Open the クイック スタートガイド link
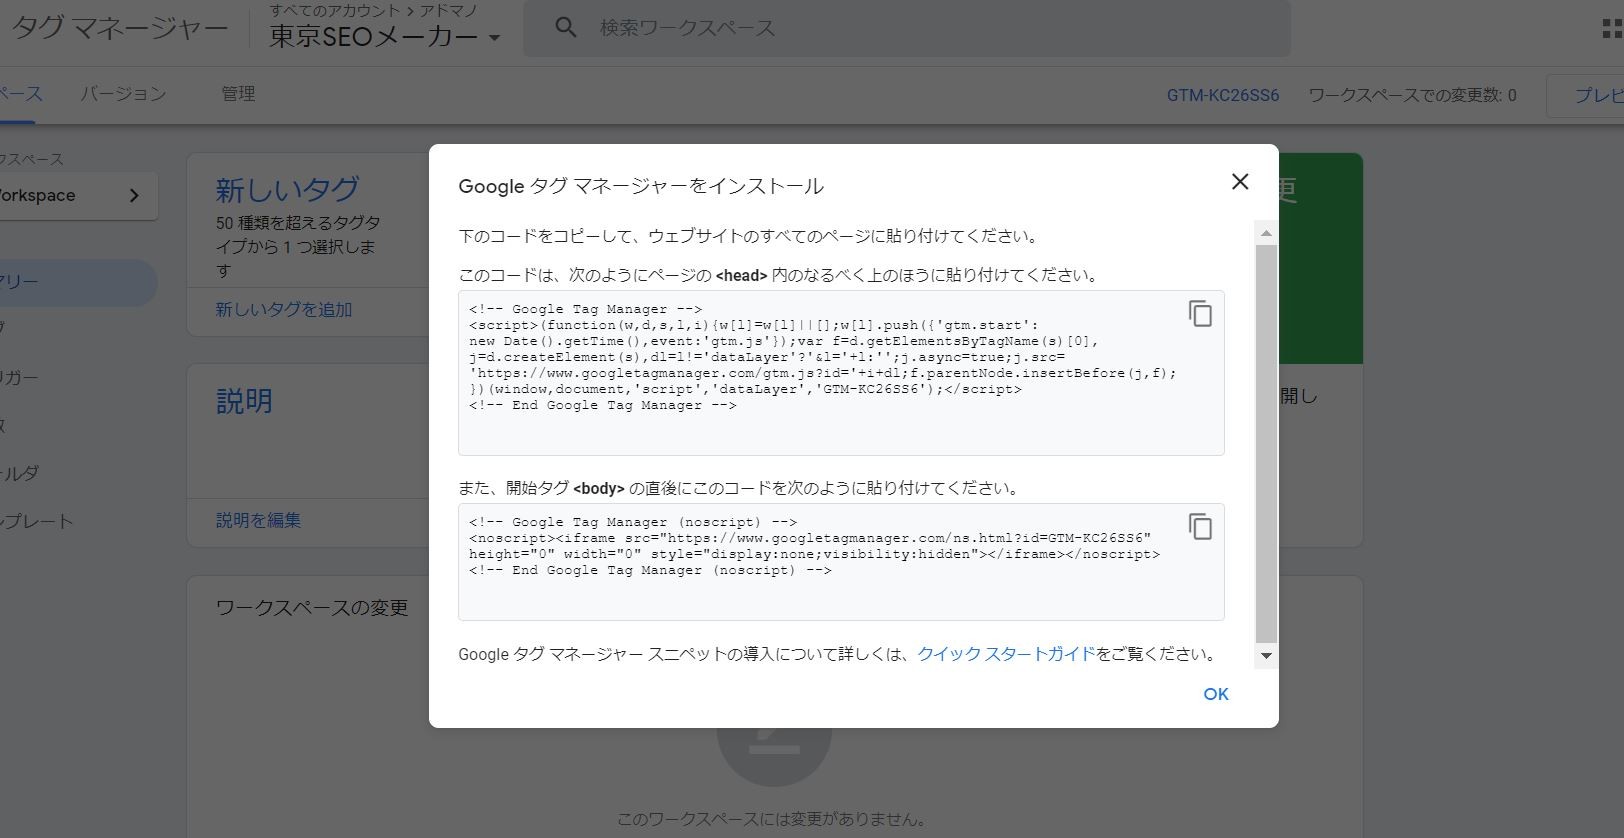The height and width of the screenshot is (838, 1624). [1006, 654]
